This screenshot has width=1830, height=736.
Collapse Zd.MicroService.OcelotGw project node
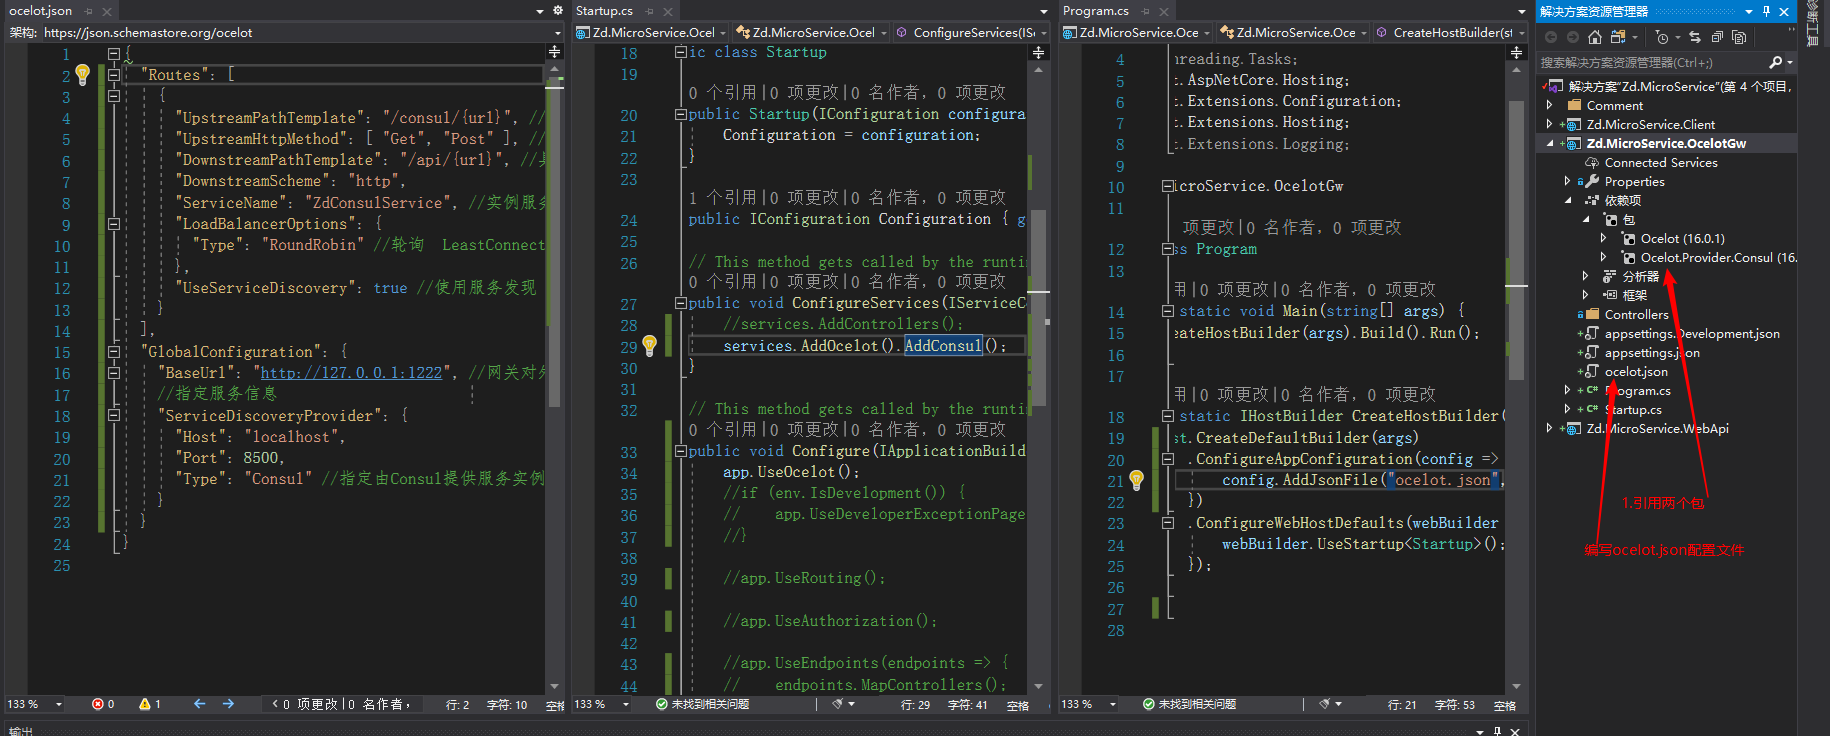[1550, 143]
